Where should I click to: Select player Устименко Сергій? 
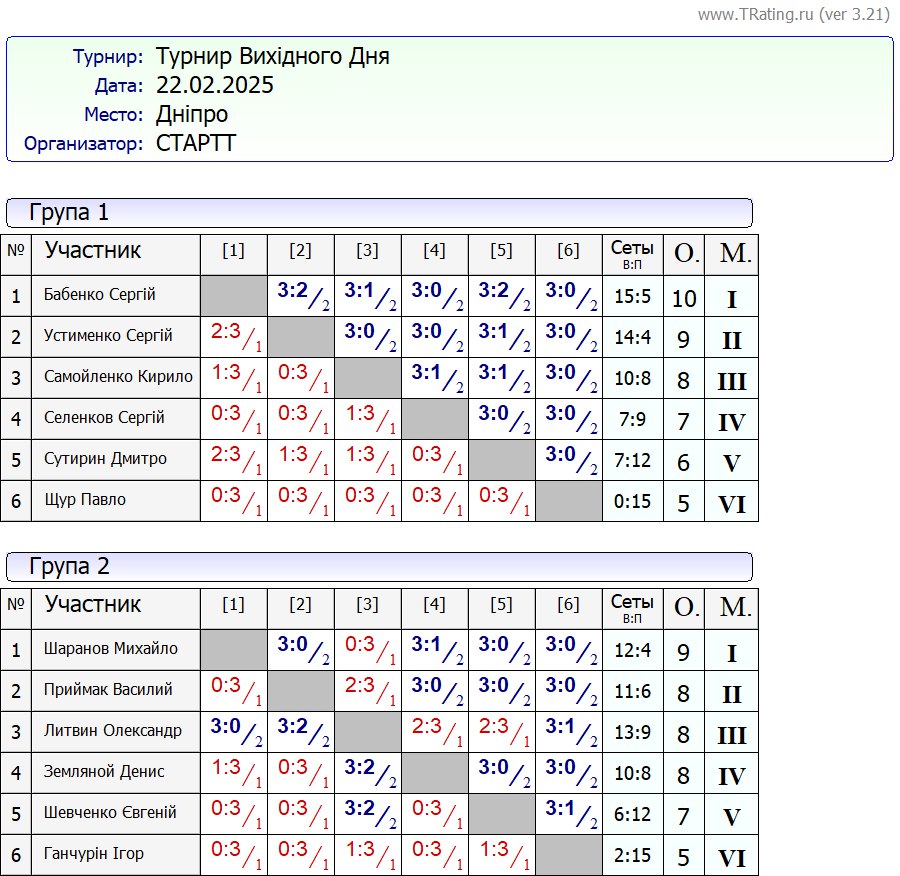coord(108,336)
